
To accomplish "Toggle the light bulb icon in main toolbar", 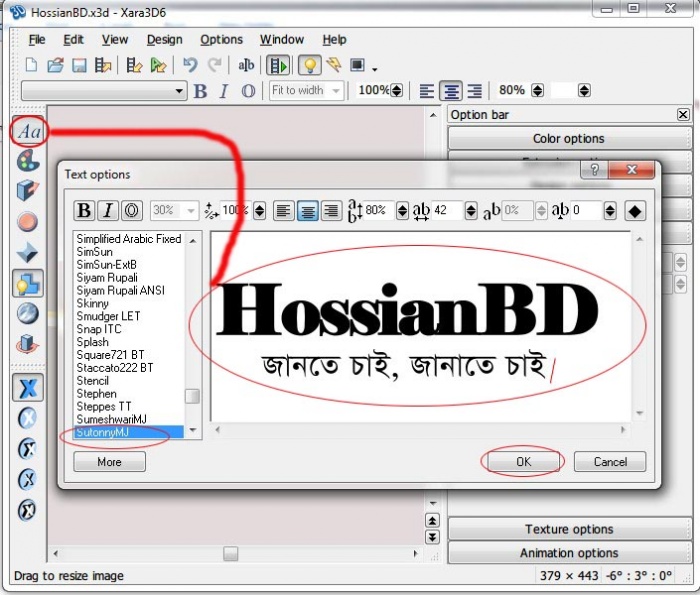I will pyautogui.click(x=310, y=66).
